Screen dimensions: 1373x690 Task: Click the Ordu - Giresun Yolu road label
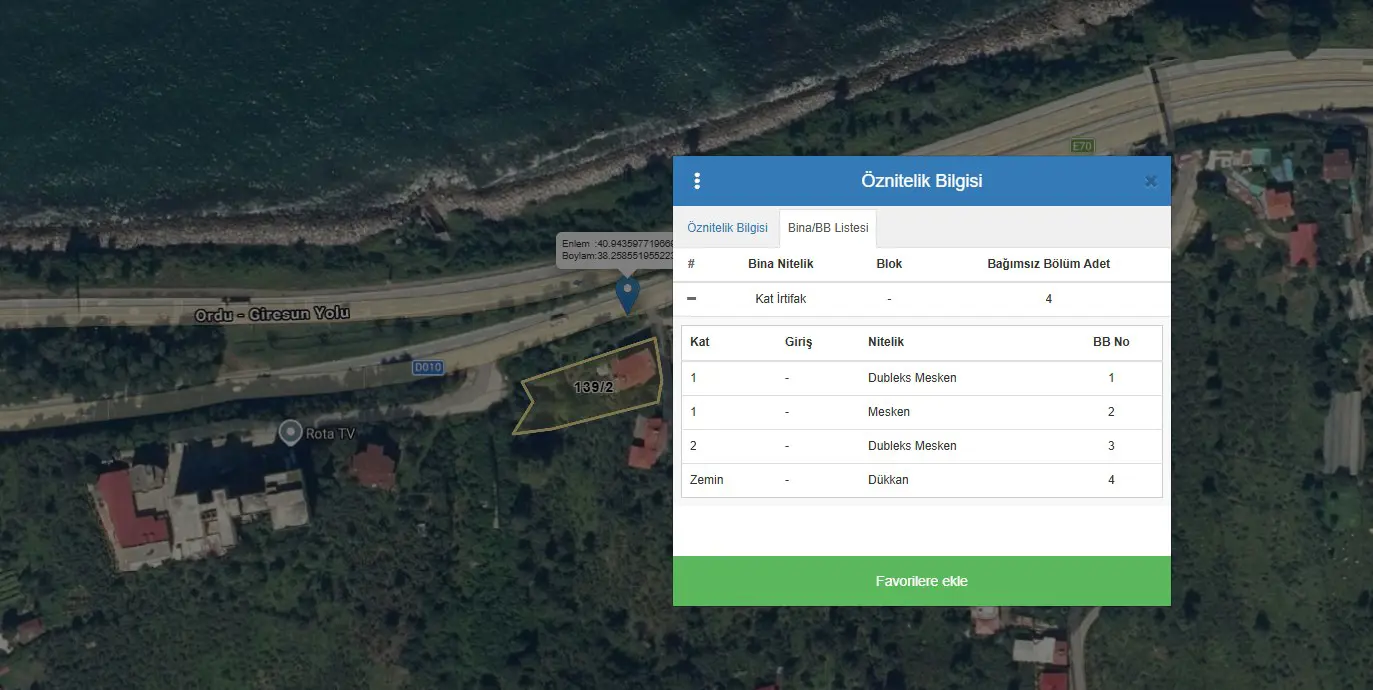tap(272, 314)
